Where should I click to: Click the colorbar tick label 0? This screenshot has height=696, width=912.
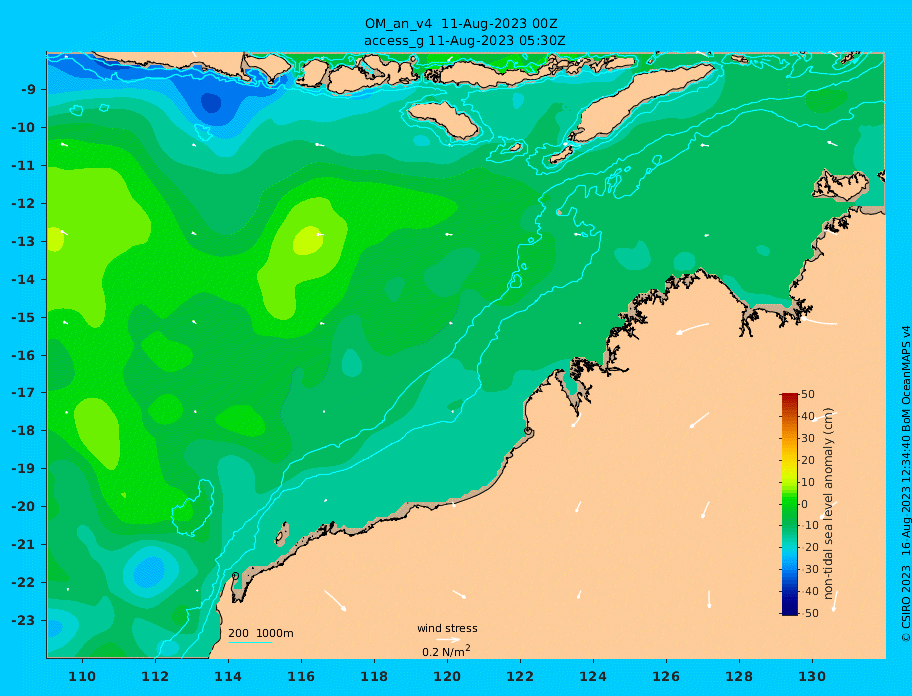[x=805, y=504]
